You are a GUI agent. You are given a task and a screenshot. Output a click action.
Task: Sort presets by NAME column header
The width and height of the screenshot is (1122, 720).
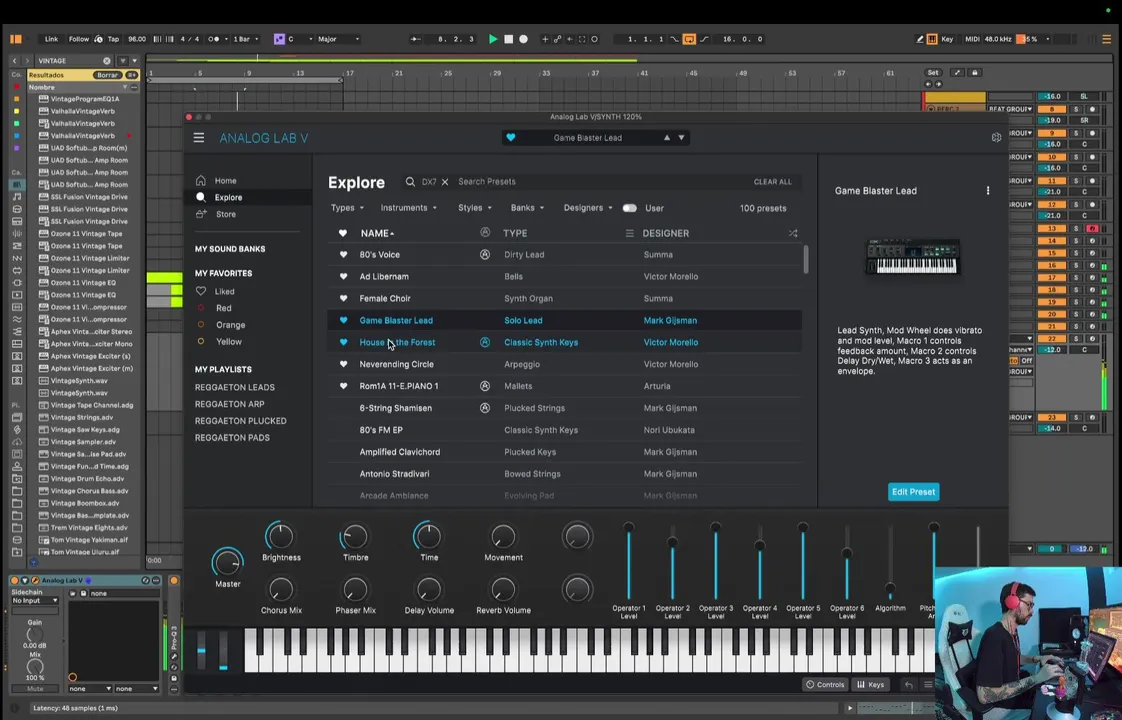pos(377,233)
